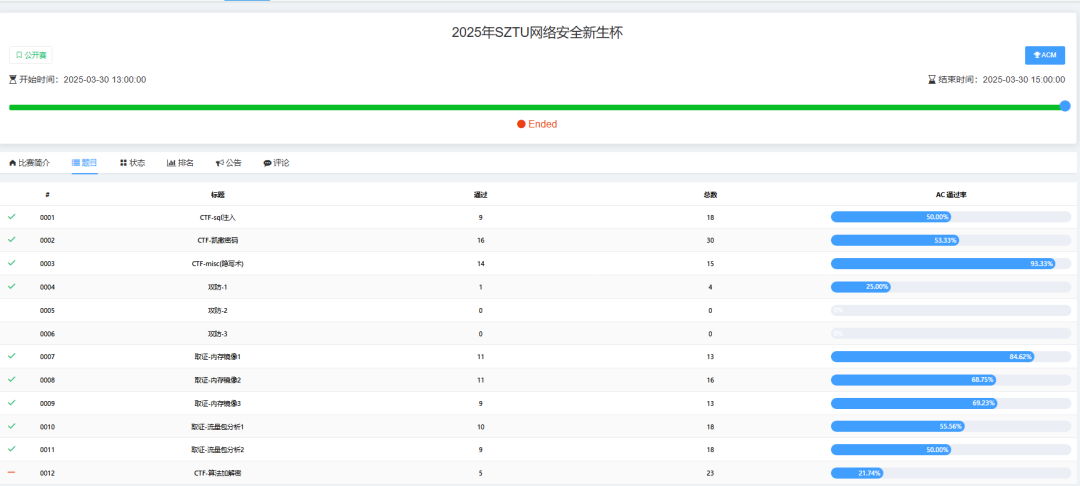Screen dimensions: 1080x486
Task: Click the megaphone icon beside 公告
Action: coord(219,162)
